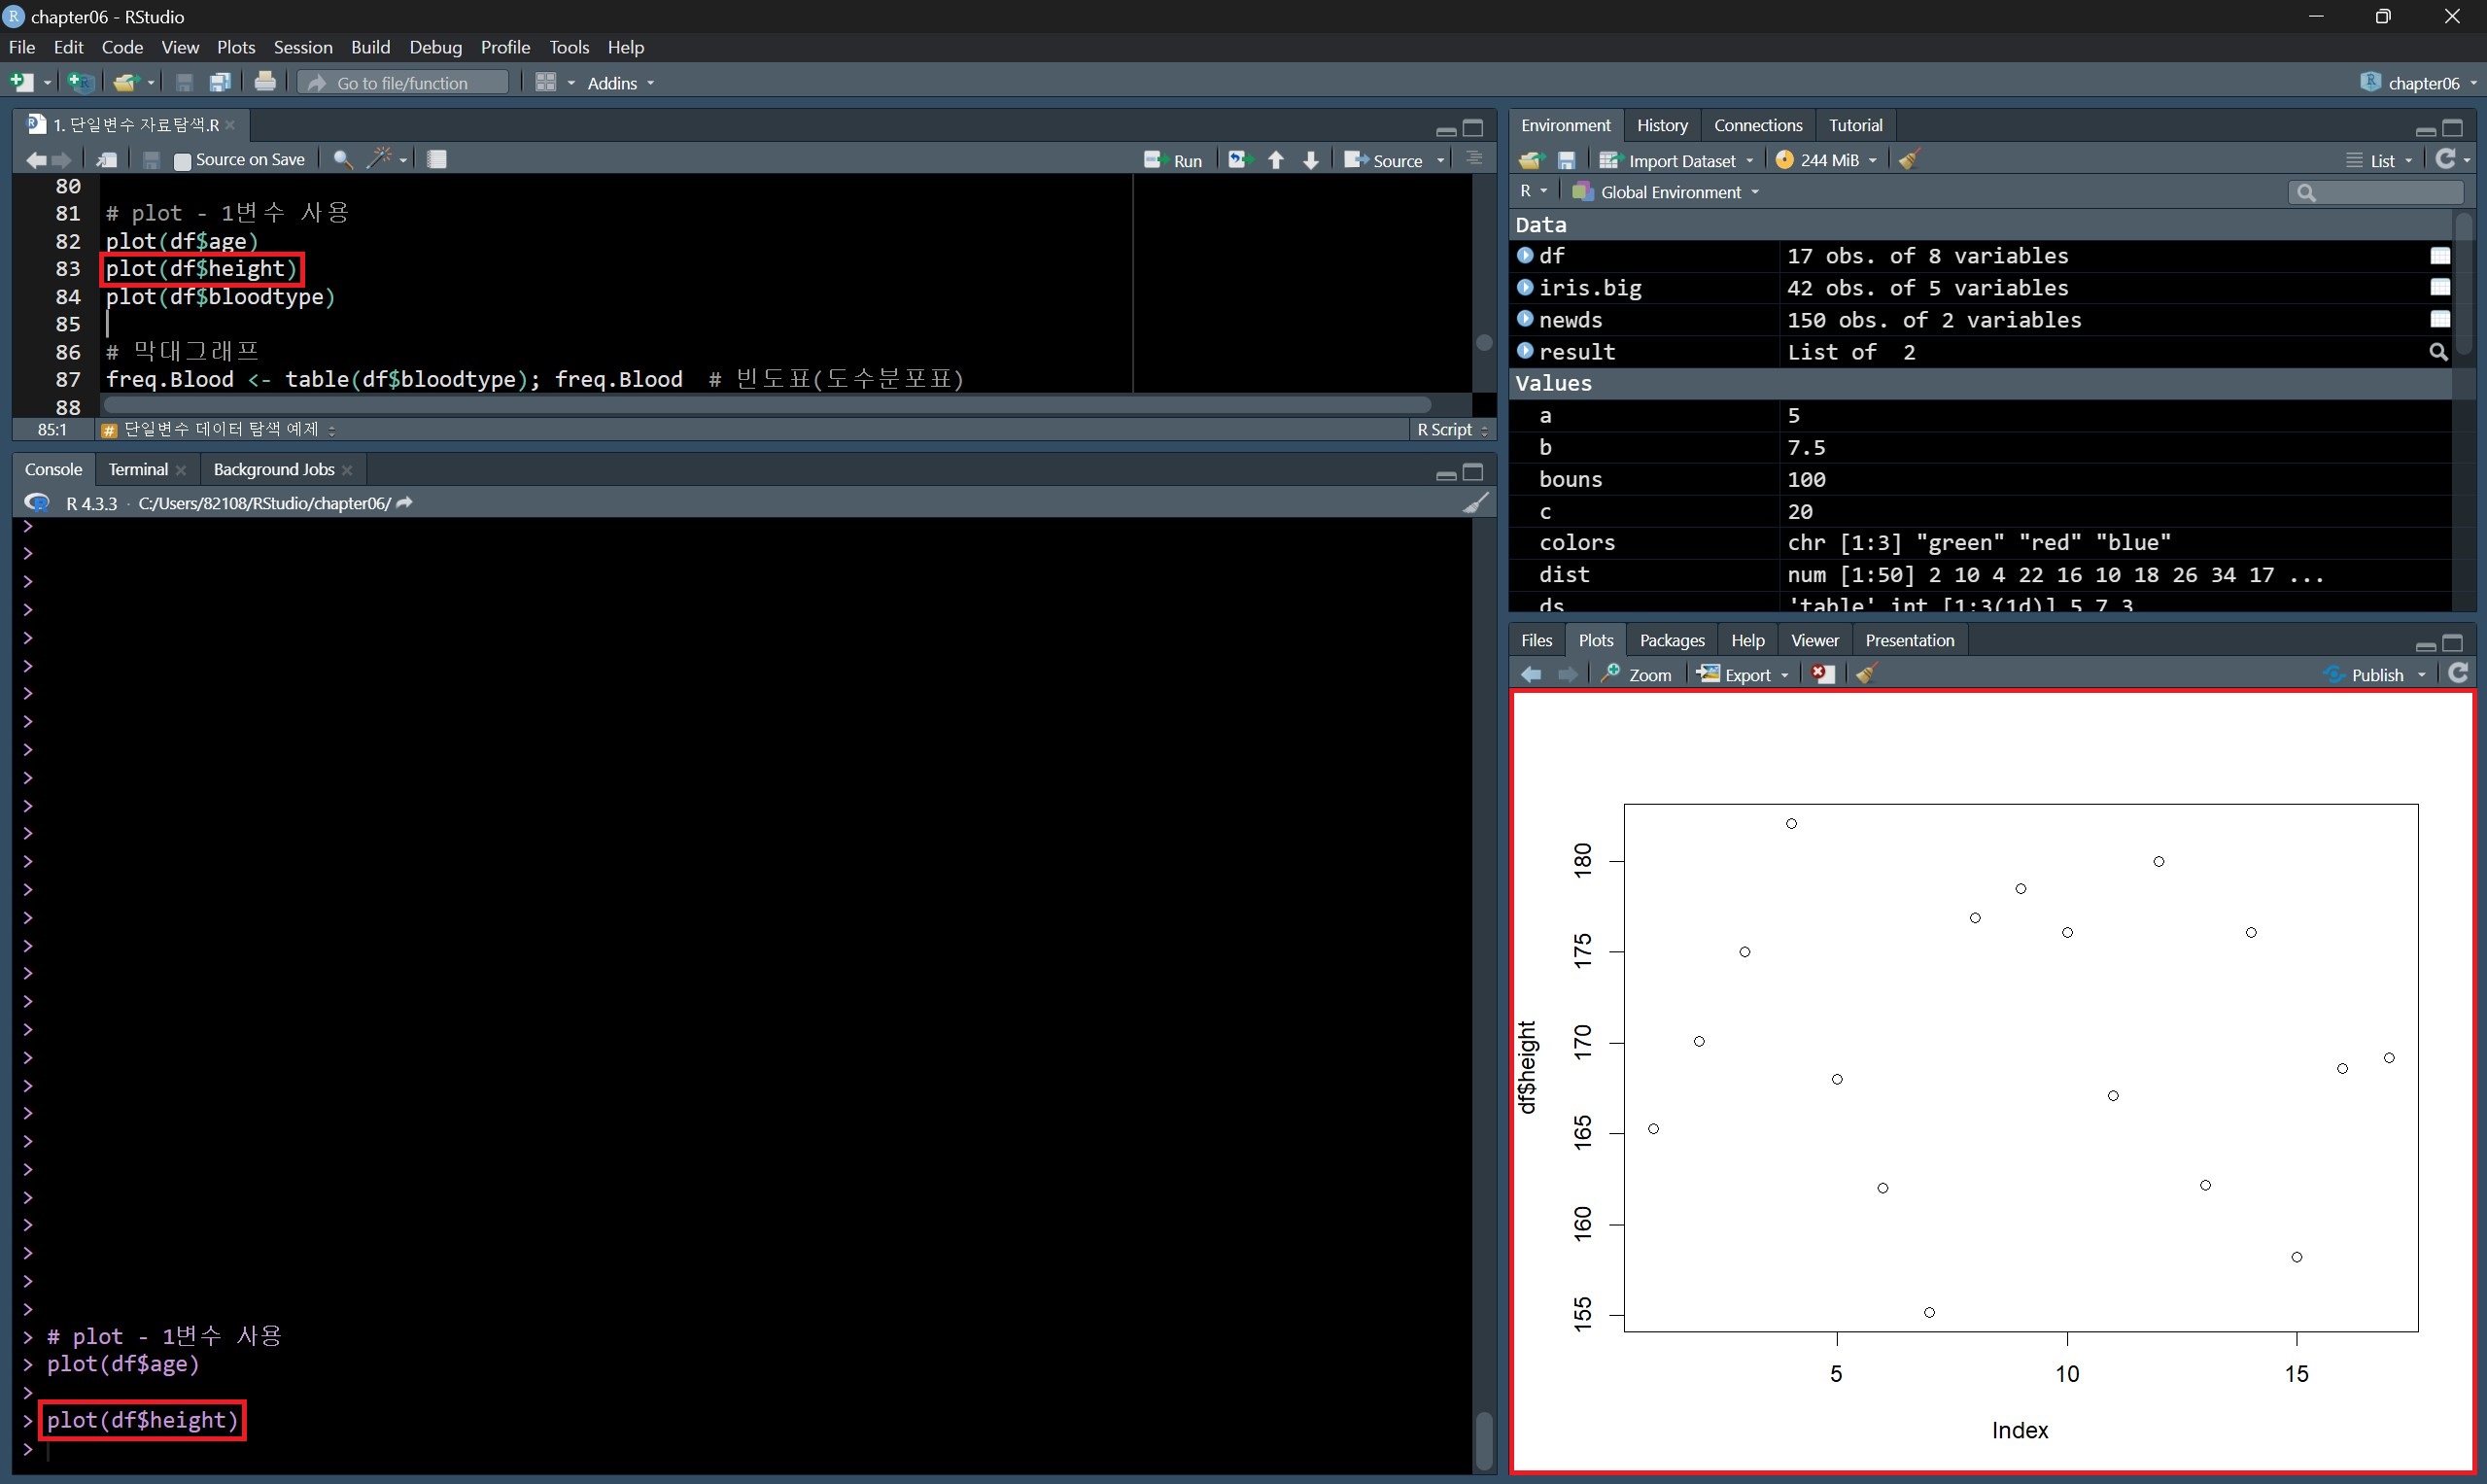The width and height of the screenshot is (2487, 1484).
Task: Expand the iris.big data entry
Action: (1525, 288)
